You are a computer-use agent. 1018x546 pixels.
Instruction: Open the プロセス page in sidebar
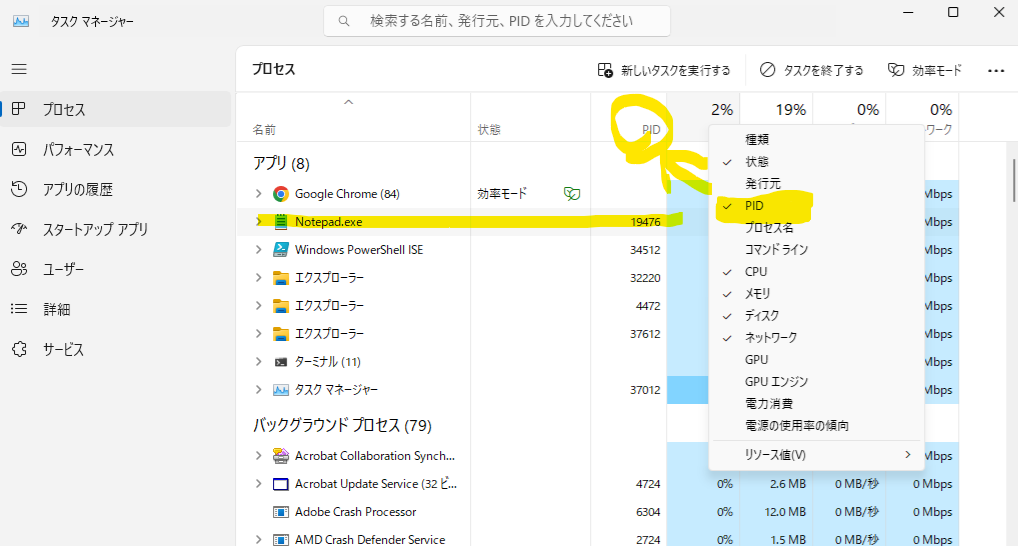tap(117, 109)
